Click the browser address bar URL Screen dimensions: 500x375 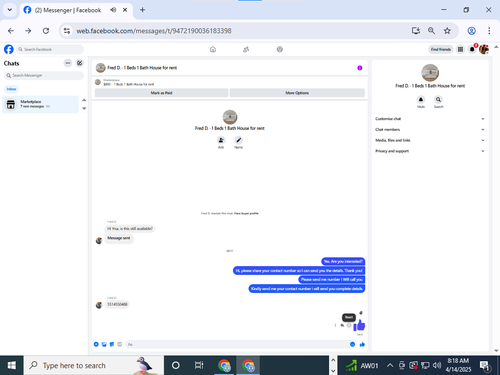tap(154, 31)
